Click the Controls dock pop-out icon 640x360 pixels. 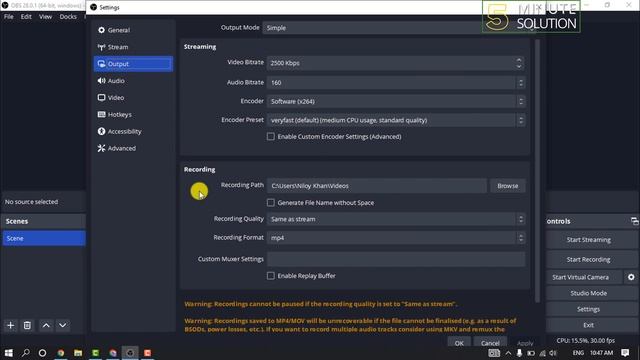(x=634, y=221)
